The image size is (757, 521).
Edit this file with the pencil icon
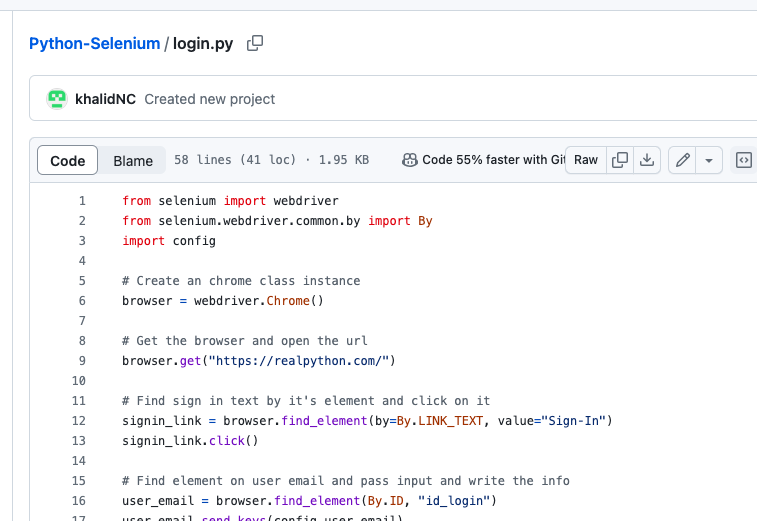click(x=682, y=160)
